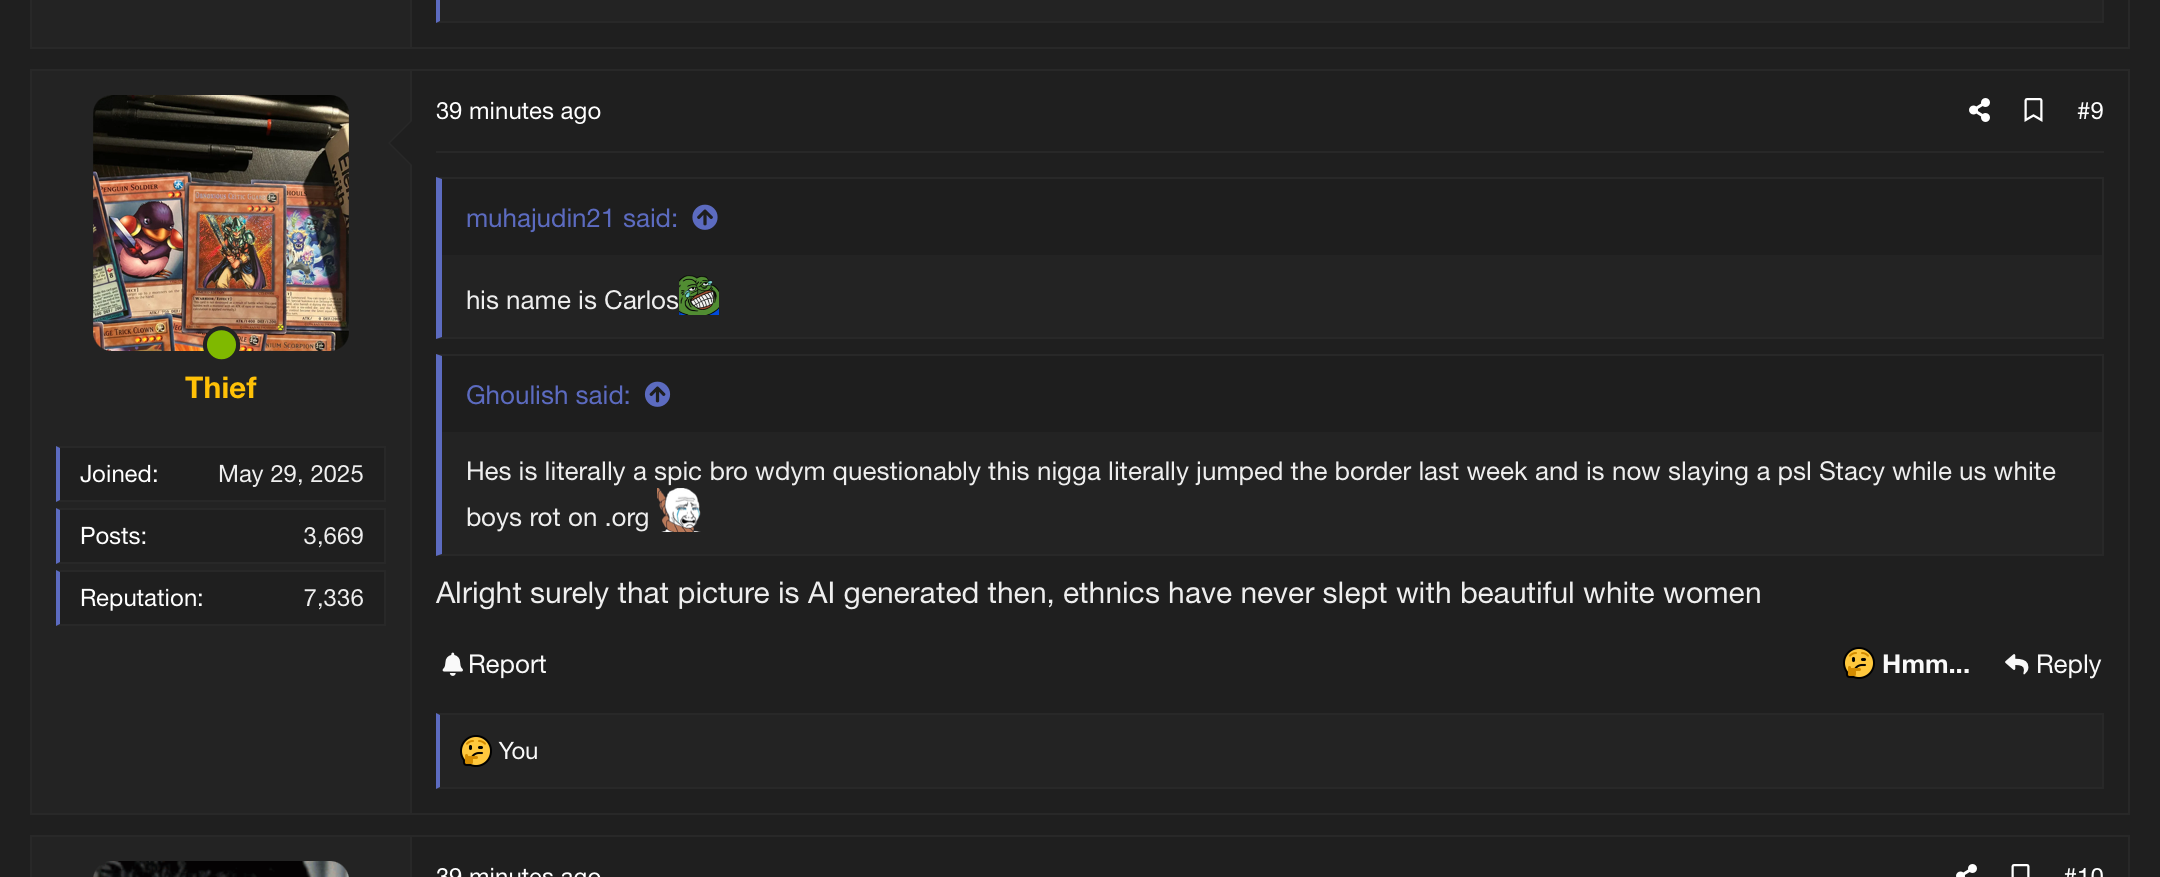Bookmark post #10
Image resolution: width=2160 pixels, height=877 pixels.
point(2020,871)
